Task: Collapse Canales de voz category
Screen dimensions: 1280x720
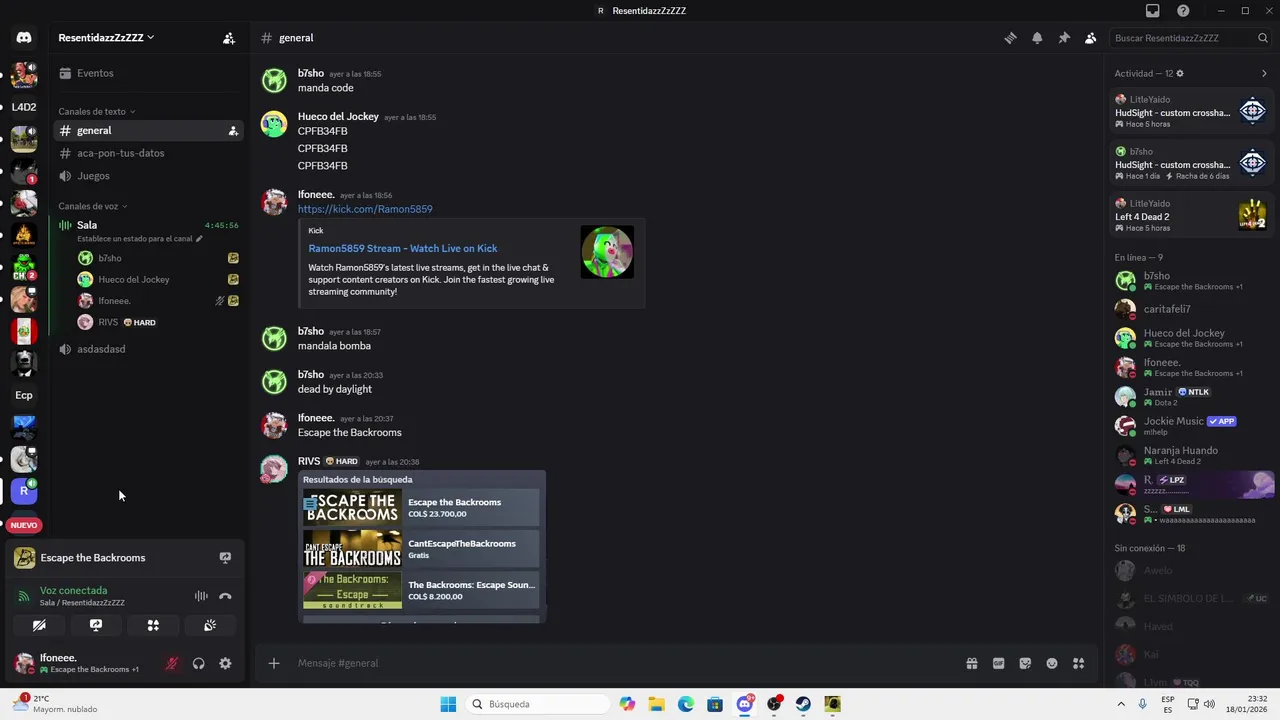Action: pos(93,207)
